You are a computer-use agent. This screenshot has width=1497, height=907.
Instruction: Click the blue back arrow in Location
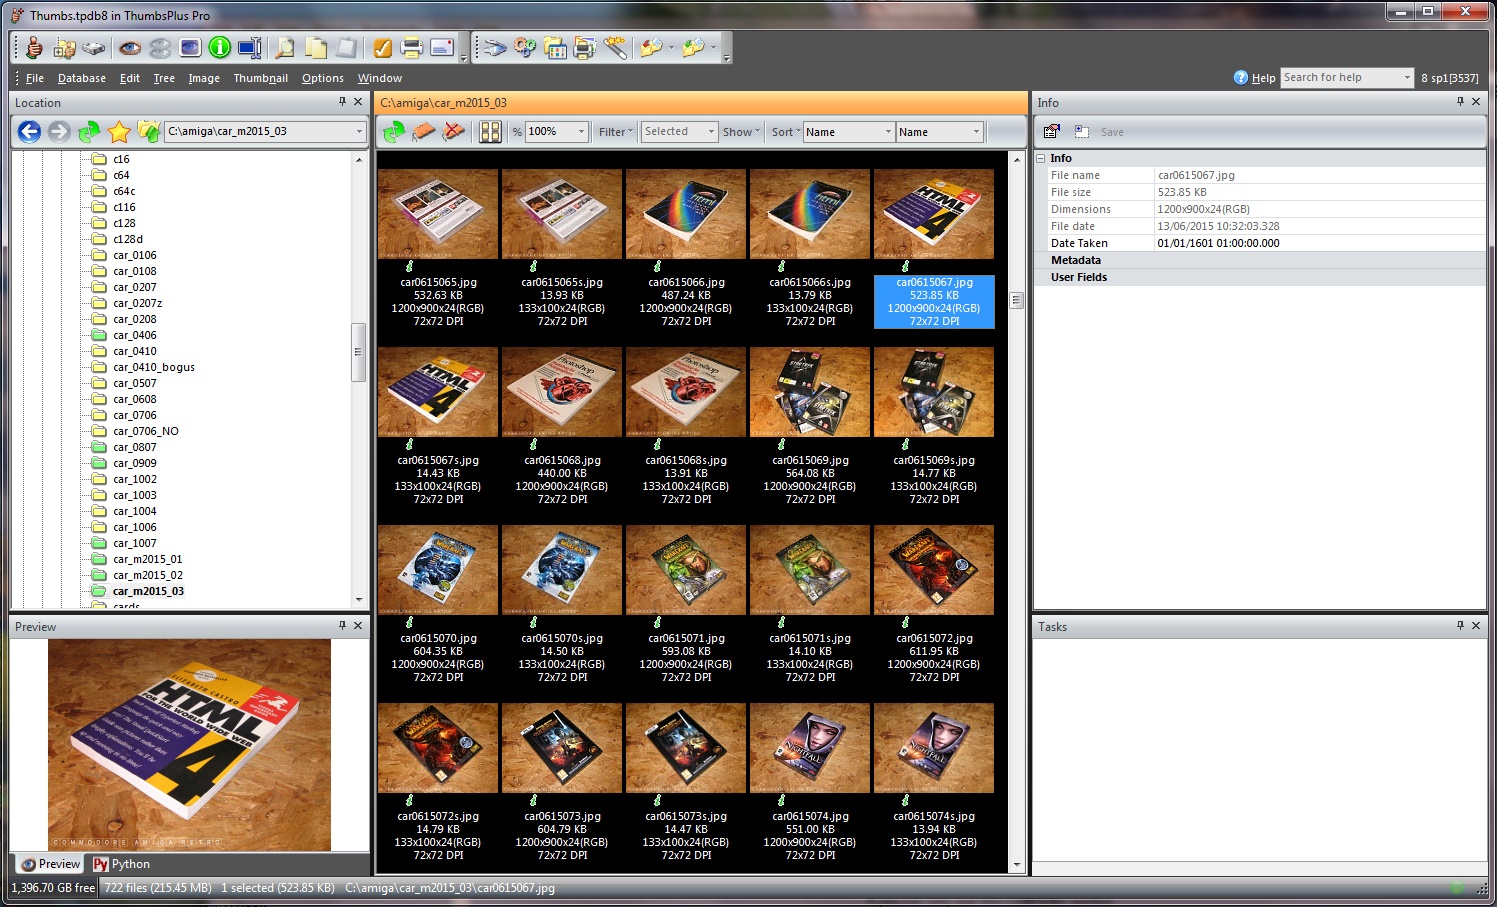pos(30,131)
